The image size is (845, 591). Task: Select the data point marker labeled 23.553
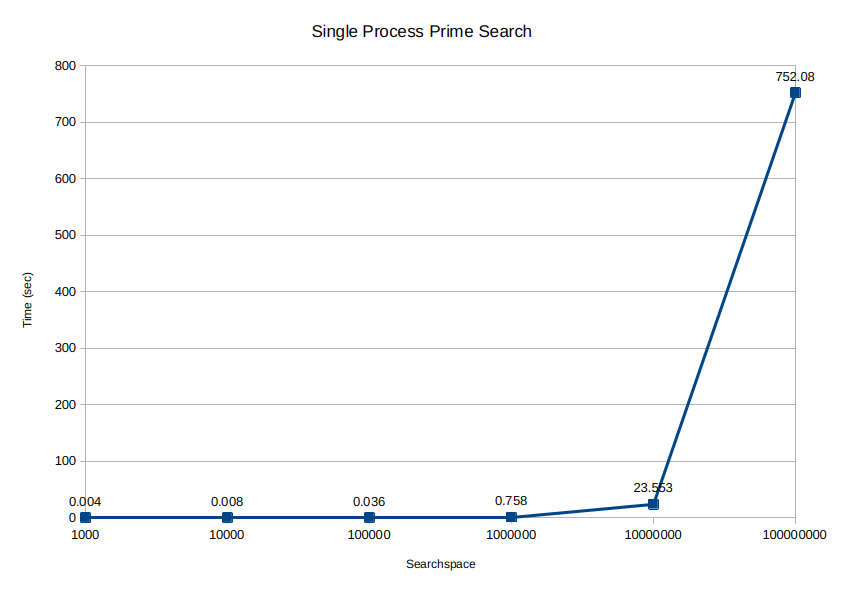click(x=653, y=504)
